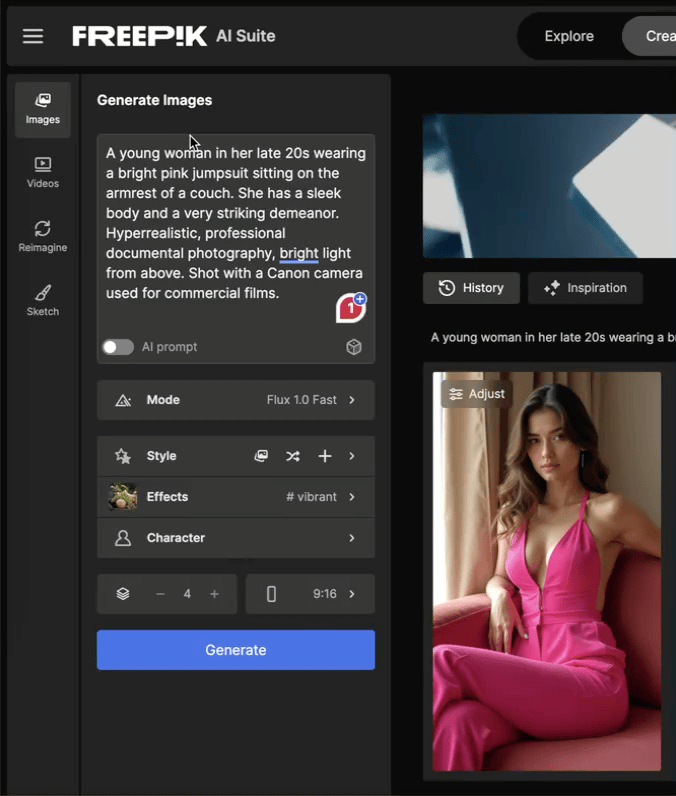Click the Adjust button on generated image
676x796 pixels.
(477, 394)
